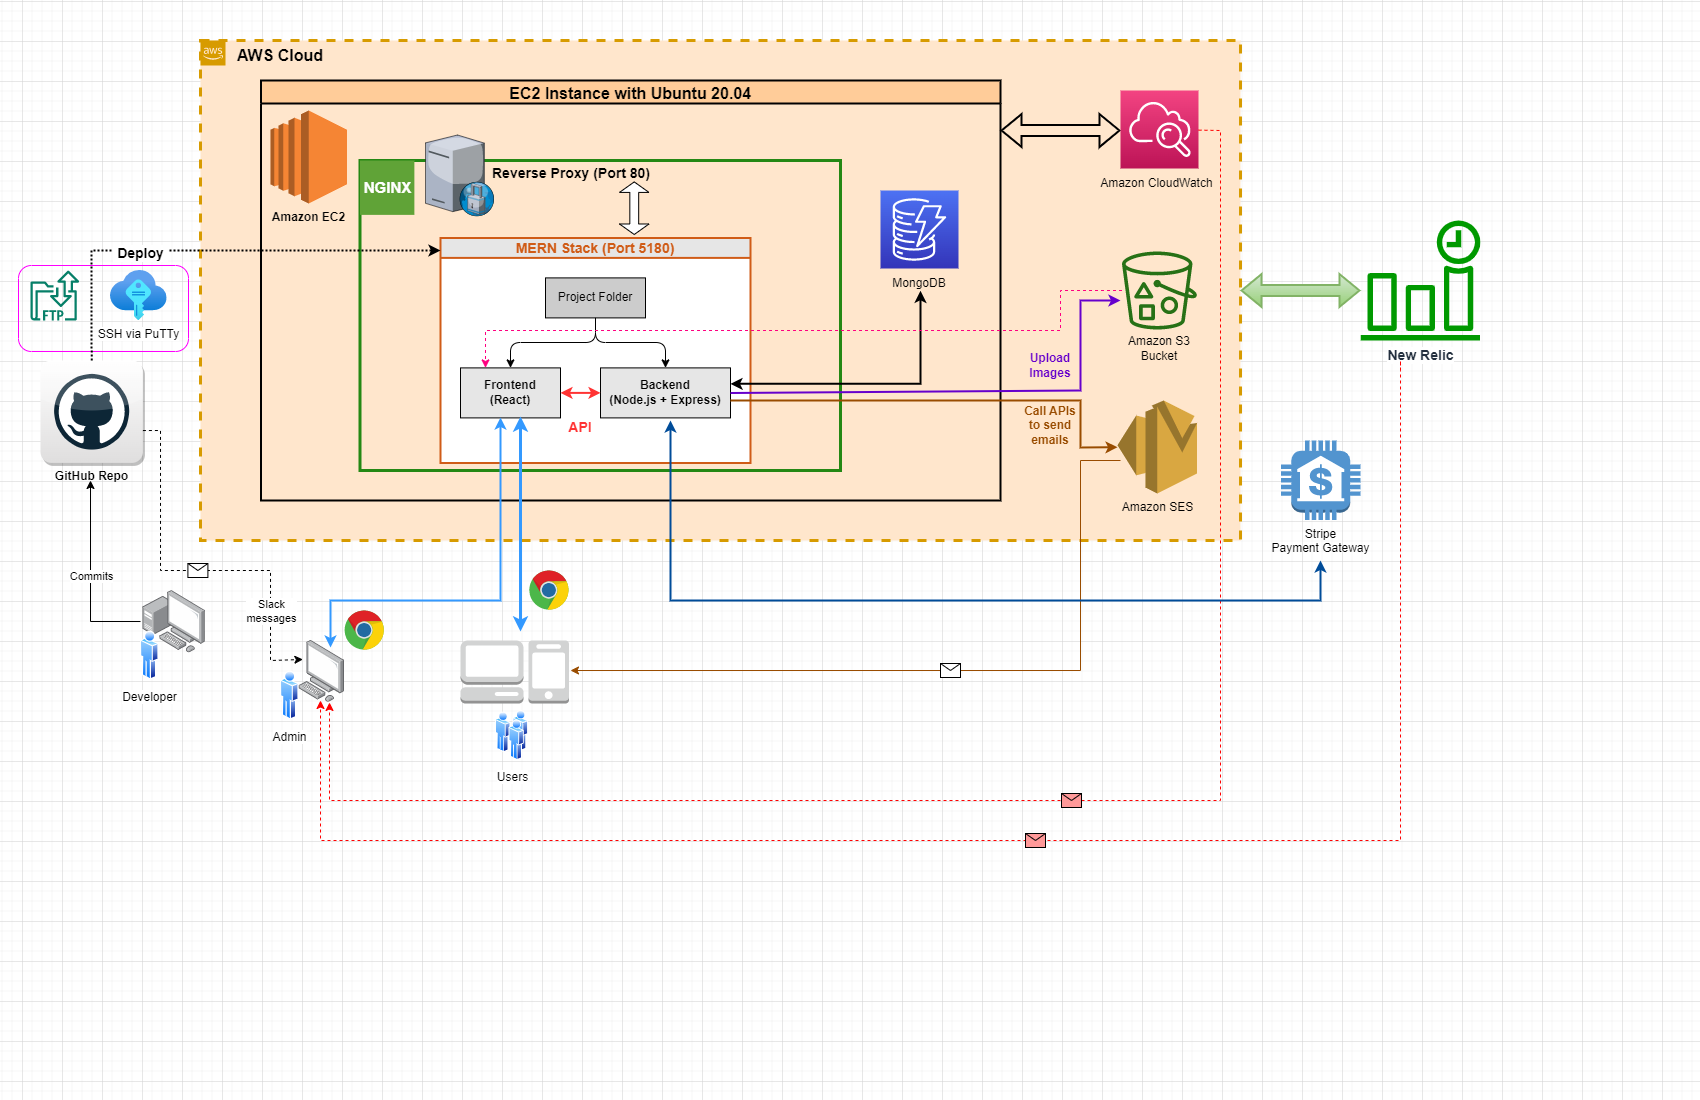The width and height of the screenshot is (1700, 1100).
Task: Click the red API label
Action: 580,427
